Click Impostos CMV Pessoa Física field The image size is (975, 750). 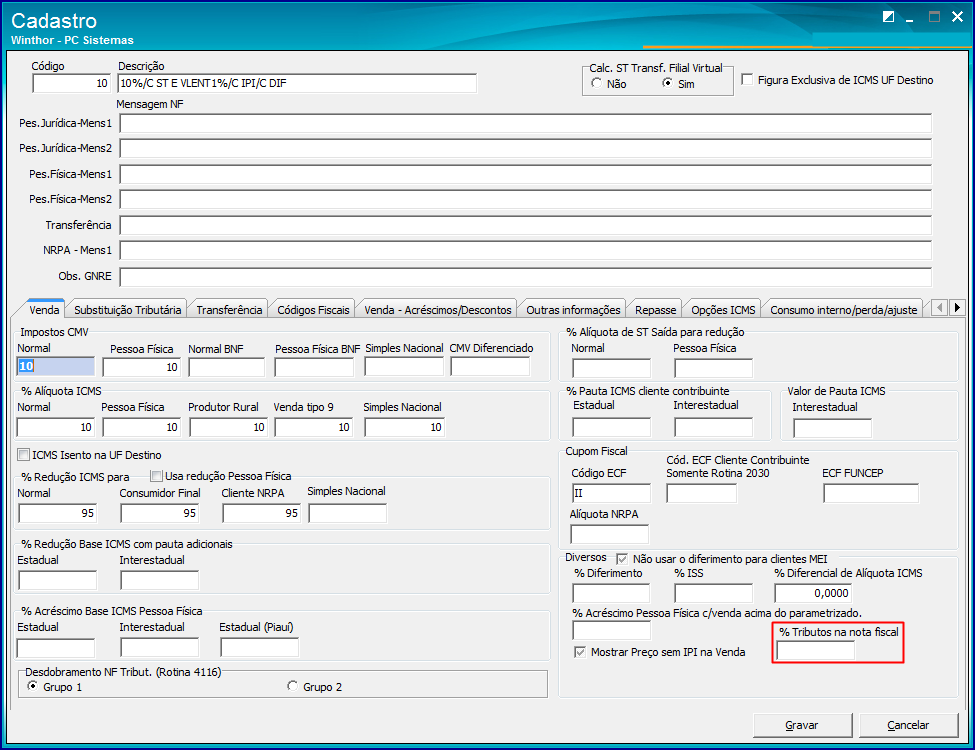pyautogui.click(x=142, y=367)
